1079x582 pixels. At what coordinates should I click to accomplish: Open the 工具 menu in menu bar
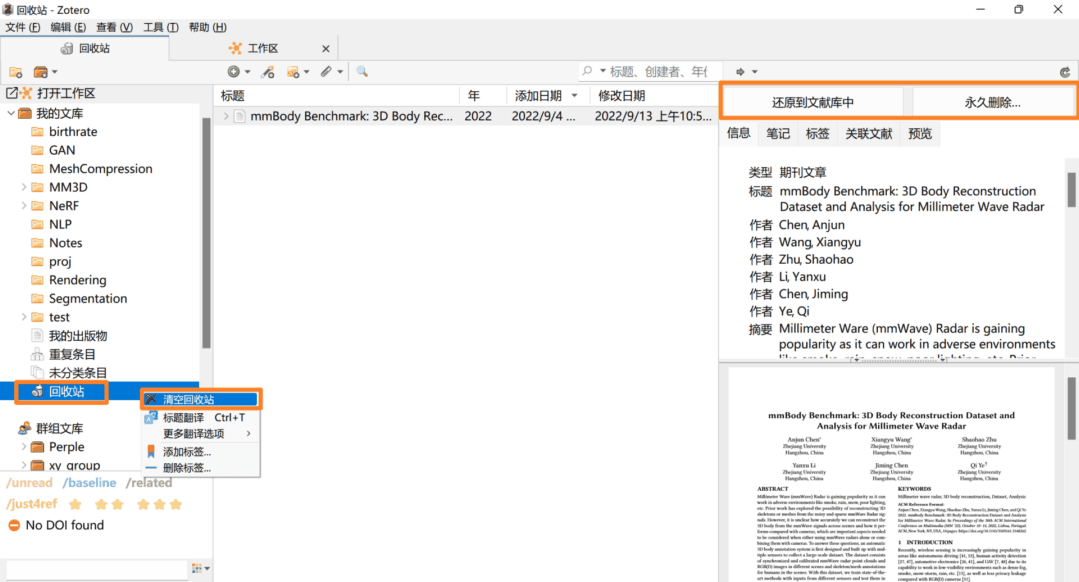(x=160, y=27)
